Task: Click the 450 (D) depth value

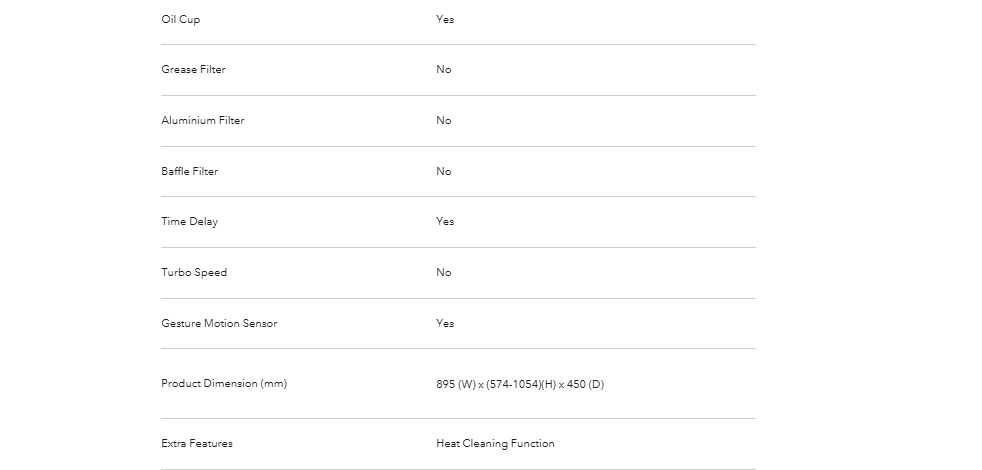Action: point(586,384)
